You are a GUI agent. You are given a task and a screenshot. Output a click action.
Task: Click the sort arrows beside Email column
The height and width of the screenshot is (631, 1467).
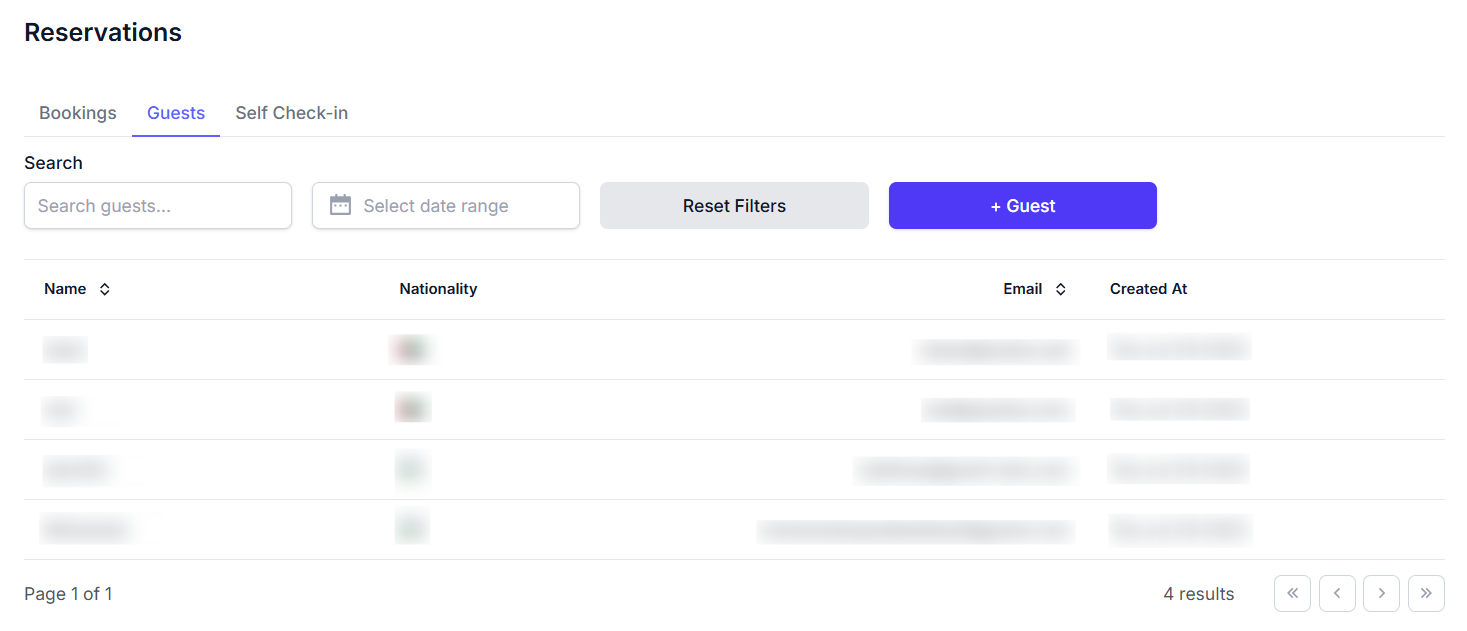1060,289
